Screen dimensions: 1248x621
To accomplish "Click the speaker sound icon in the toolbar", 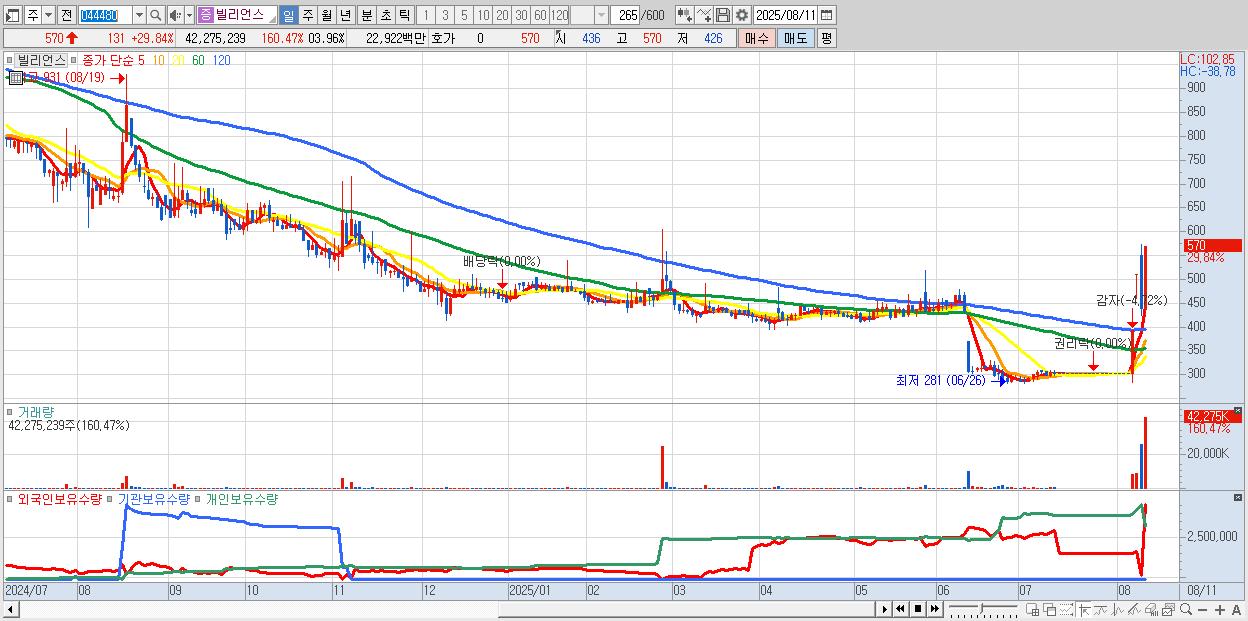I will [x=174, y=15].
